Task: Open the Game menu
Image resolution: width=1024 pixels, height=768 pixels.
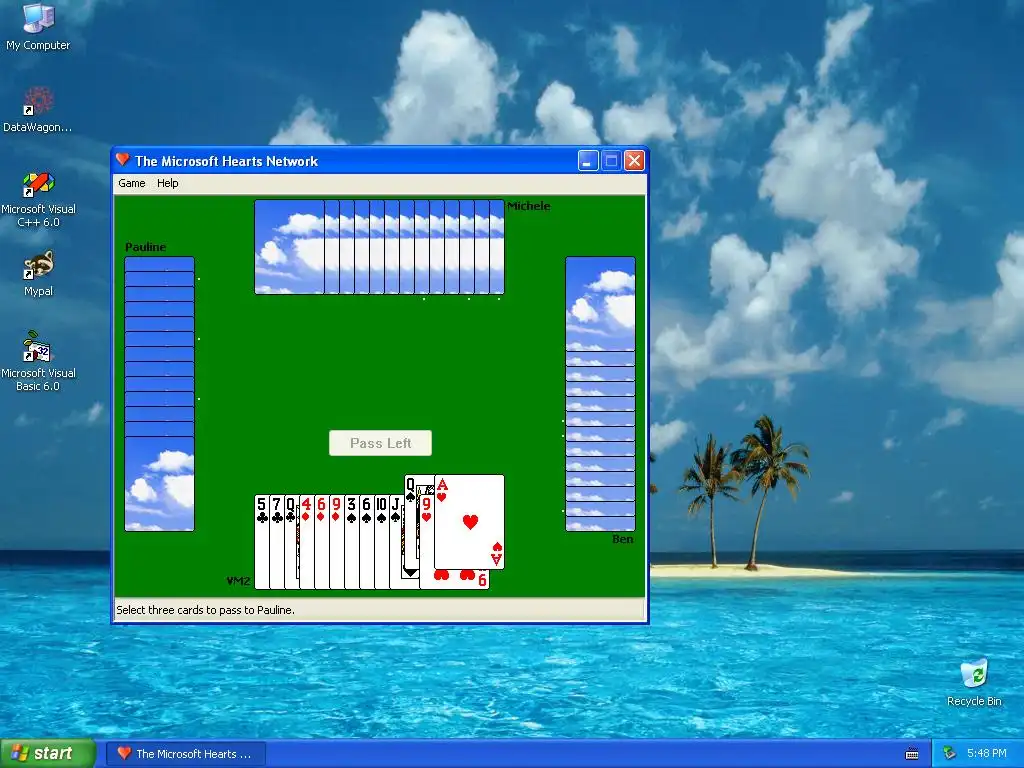Action: click(131, 184)
